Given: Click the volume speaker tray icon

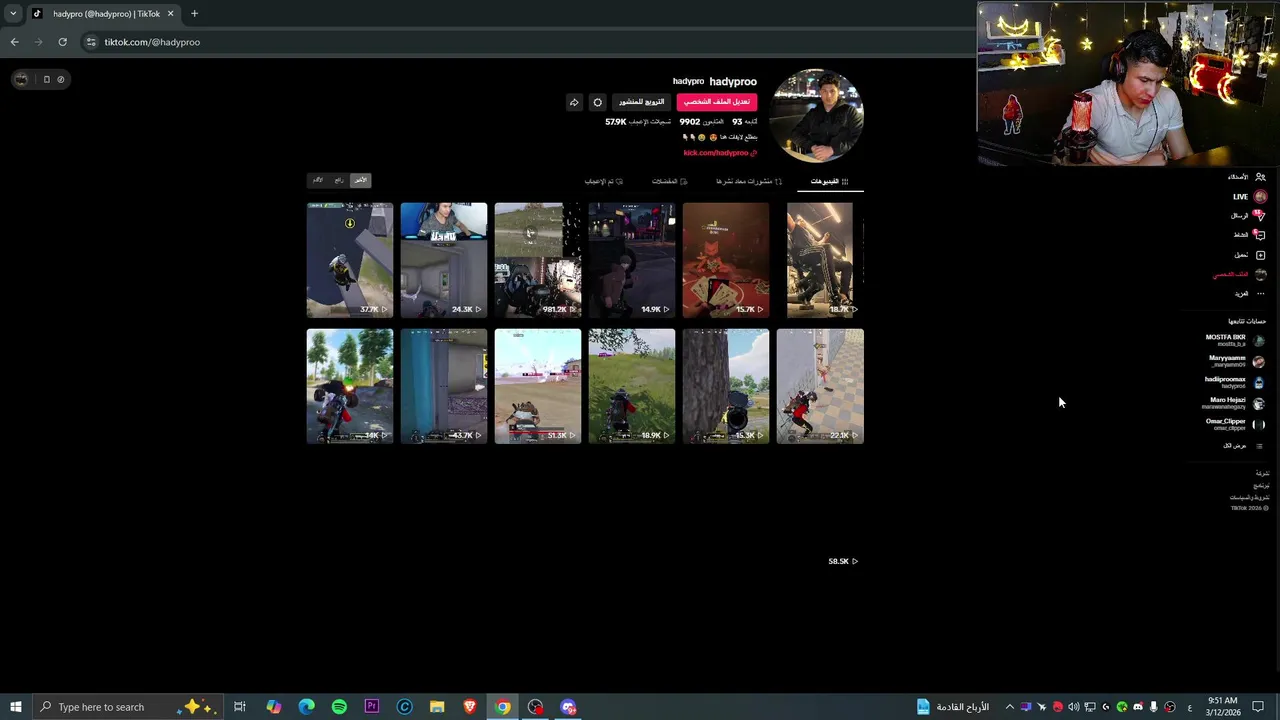Looking at the screenshot, I should pyautogui.click(x=1073, y=707).
